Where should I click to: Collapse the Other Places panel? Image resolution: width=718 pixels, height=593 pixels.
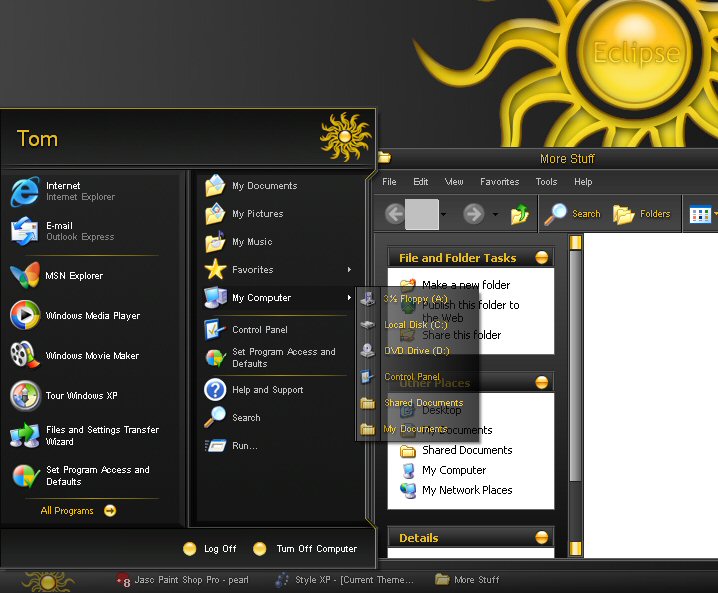pyautogui.click(x=541, y=382)
